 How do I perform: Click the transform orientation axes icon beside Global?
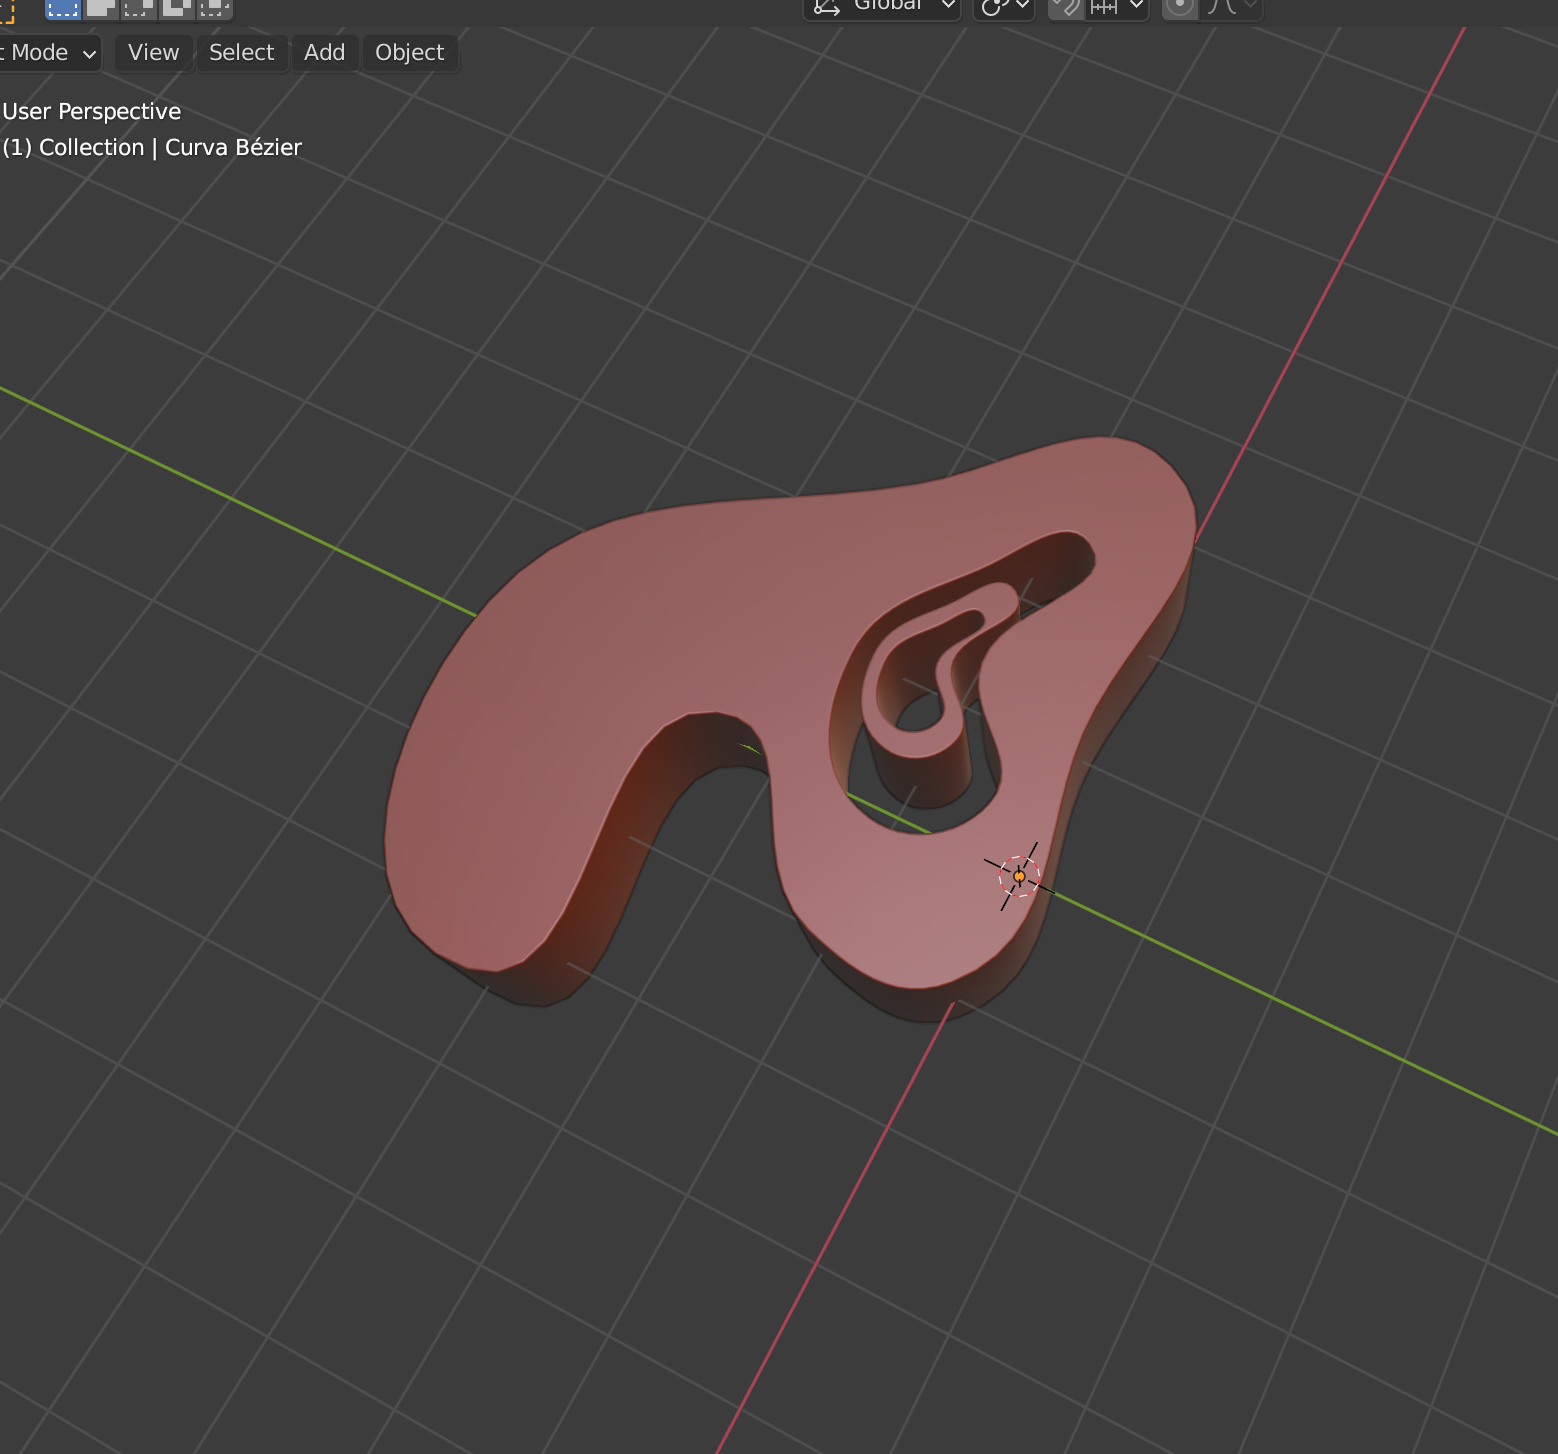click(x=826, y=7)
